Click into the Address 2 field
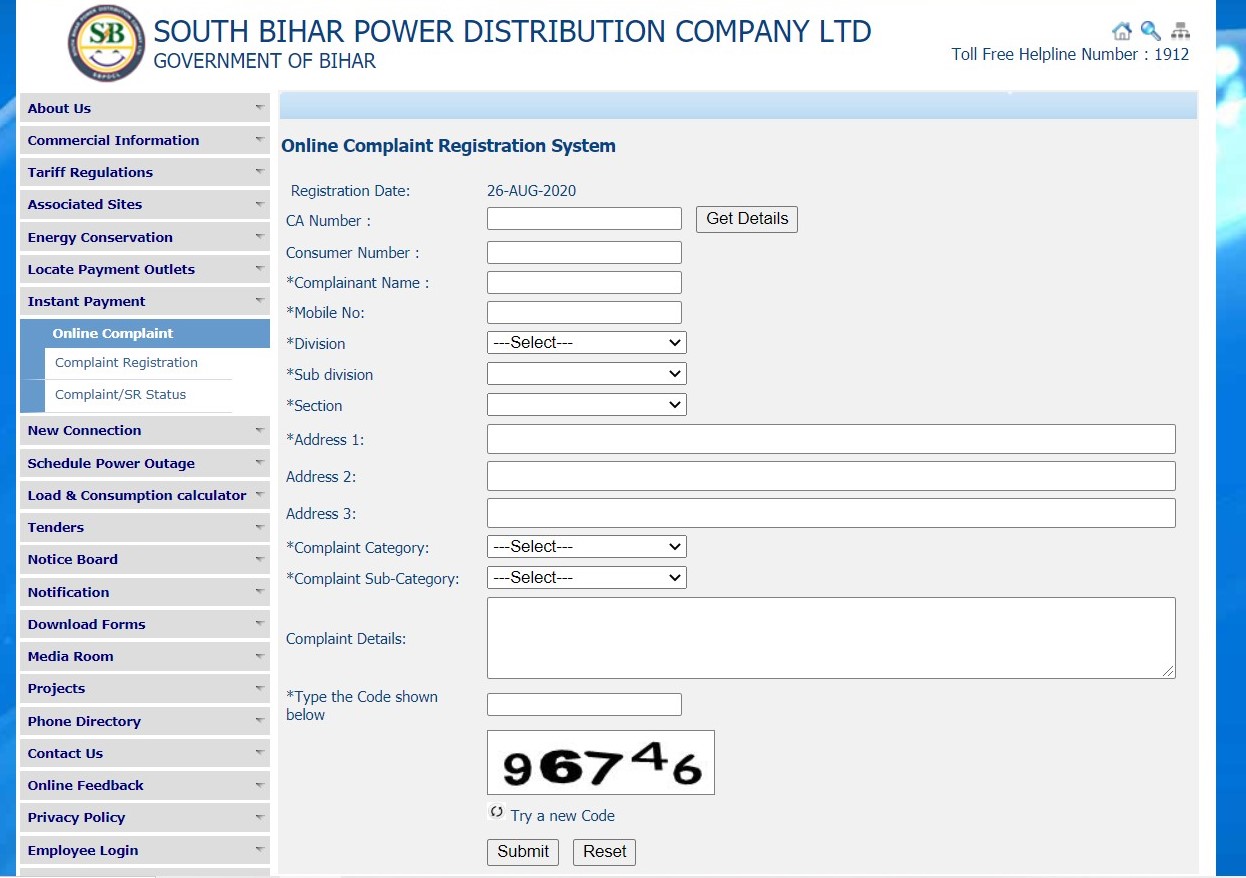1246x878 pixels. pyautogui.click(x=831, y=476)
